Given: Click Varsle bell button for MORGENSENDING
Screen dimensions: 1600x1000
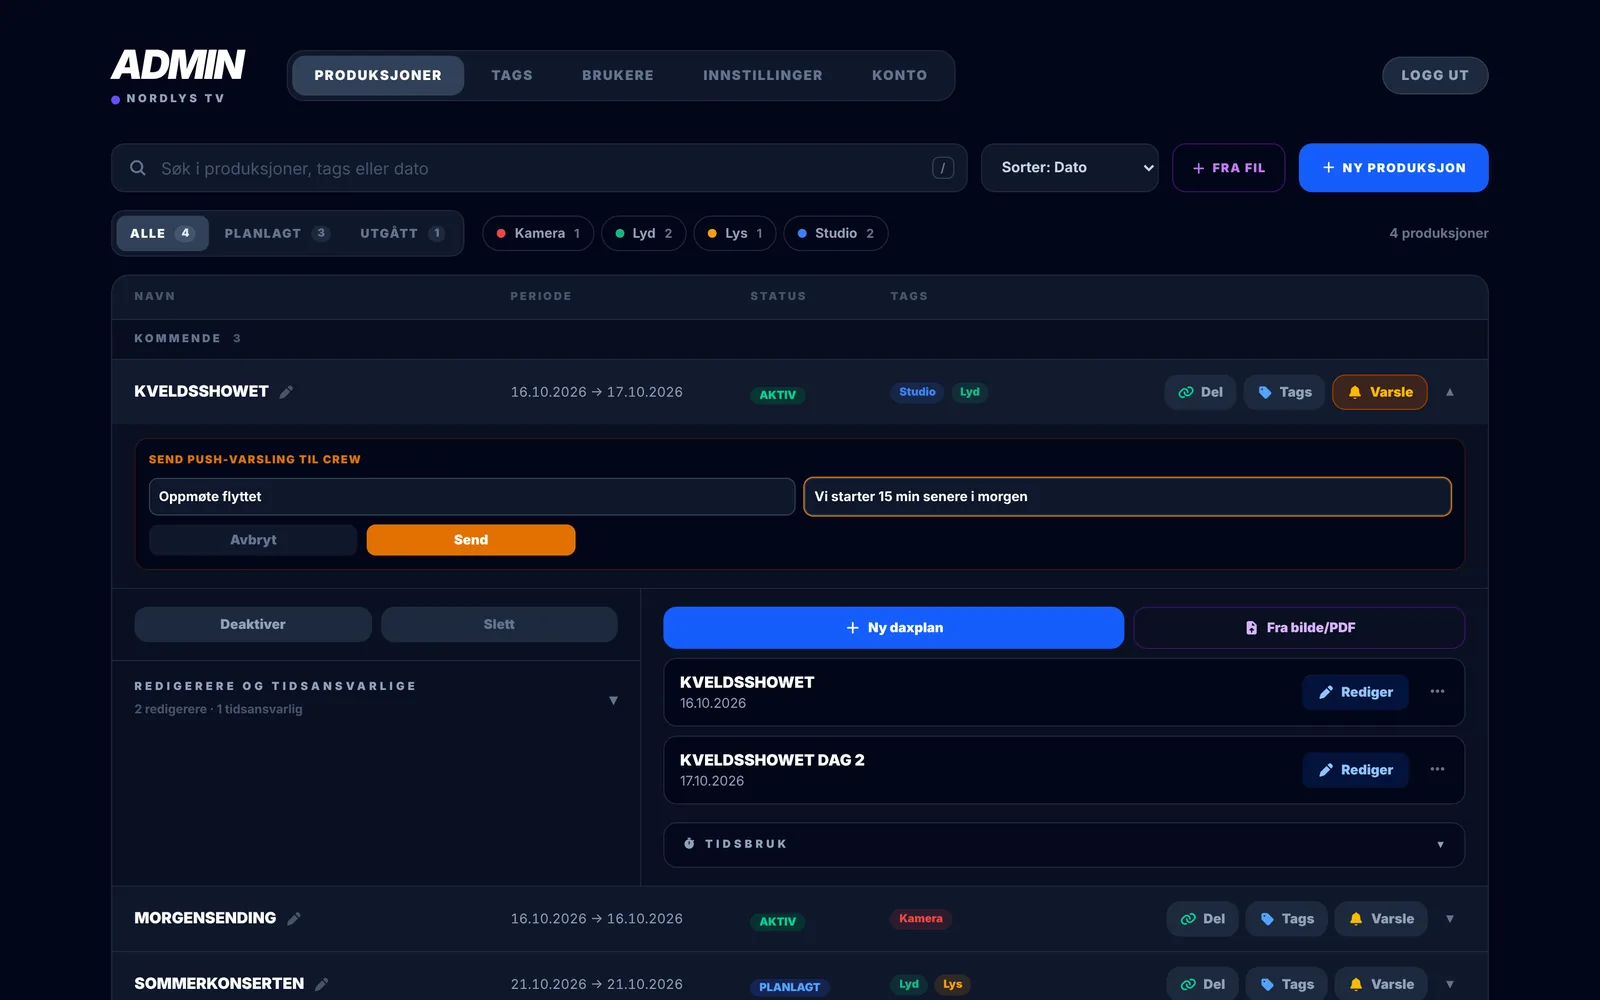Looking at the screenshot, I should (x=1381, y=919).
